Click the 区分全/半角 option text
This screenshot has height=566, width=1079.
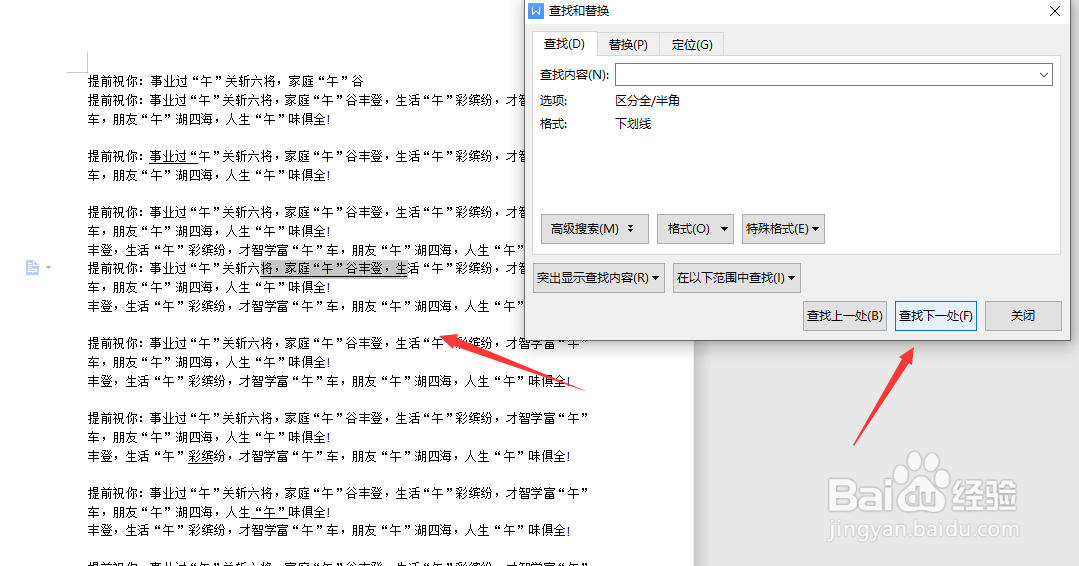coord(648,100)
